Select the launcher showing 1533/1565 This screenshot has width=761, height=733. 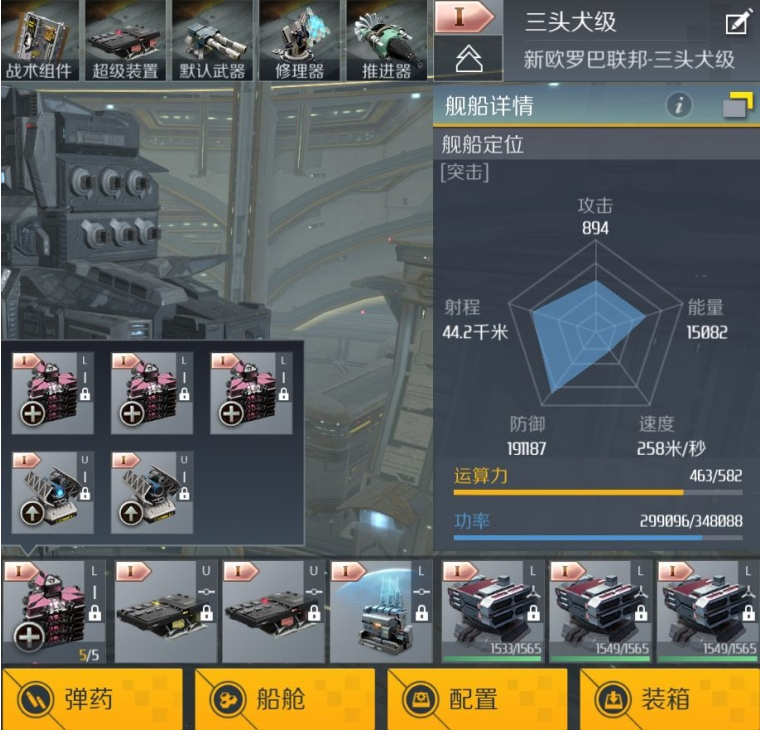(492, 612)
